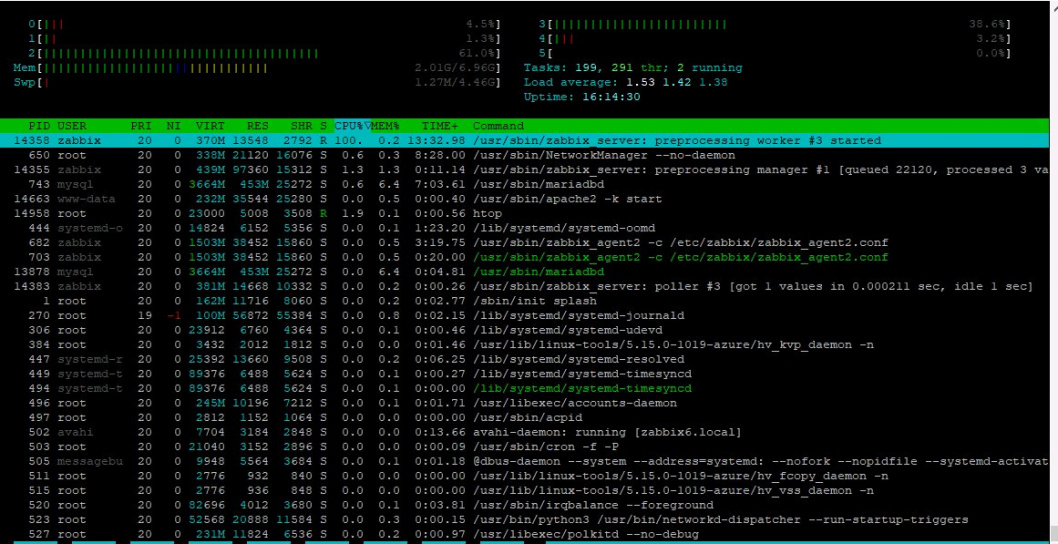Click the PRI column header
The width and height of the screenshot is (1058, 544).
pyautogui.click(x=141, y=126)
